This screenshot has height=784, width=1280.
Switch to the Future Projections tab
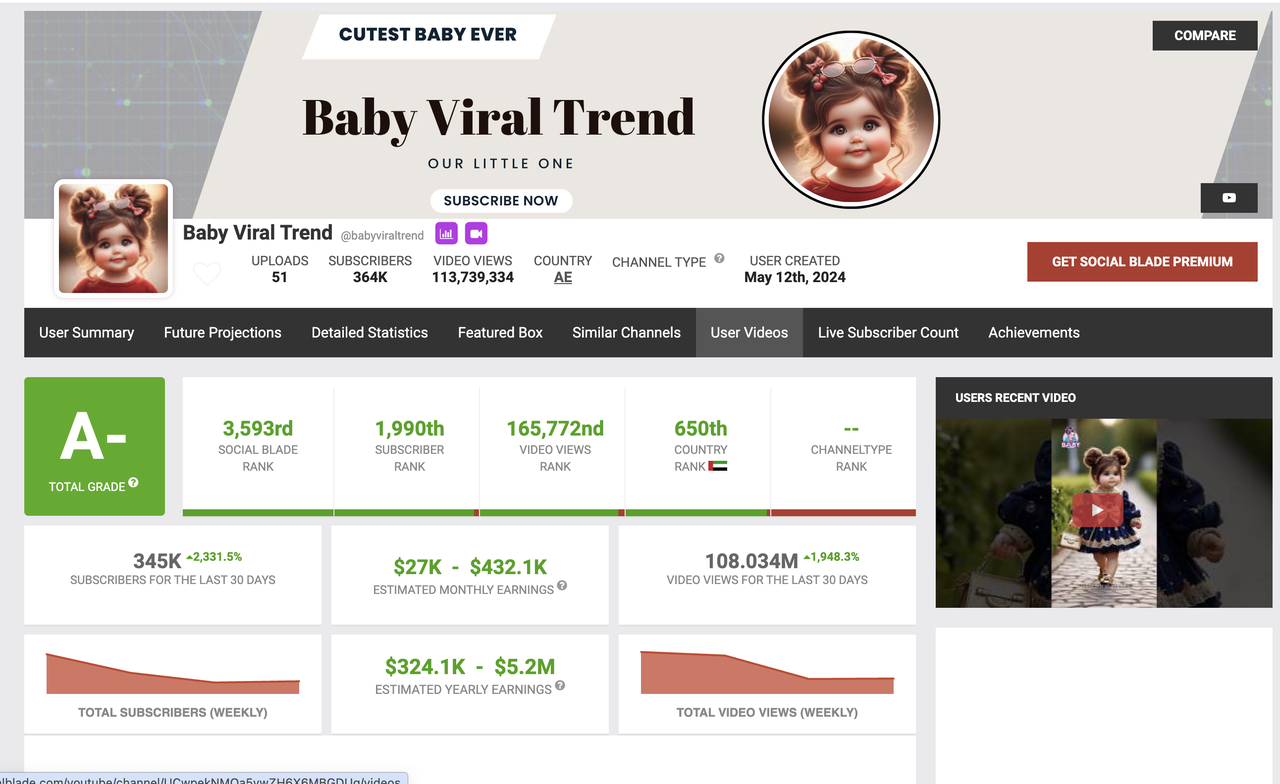point(223,333)
